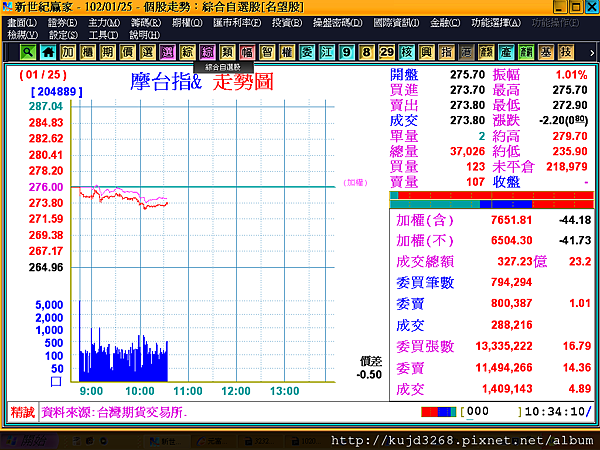Click the cyan home icon

point(48,52)
